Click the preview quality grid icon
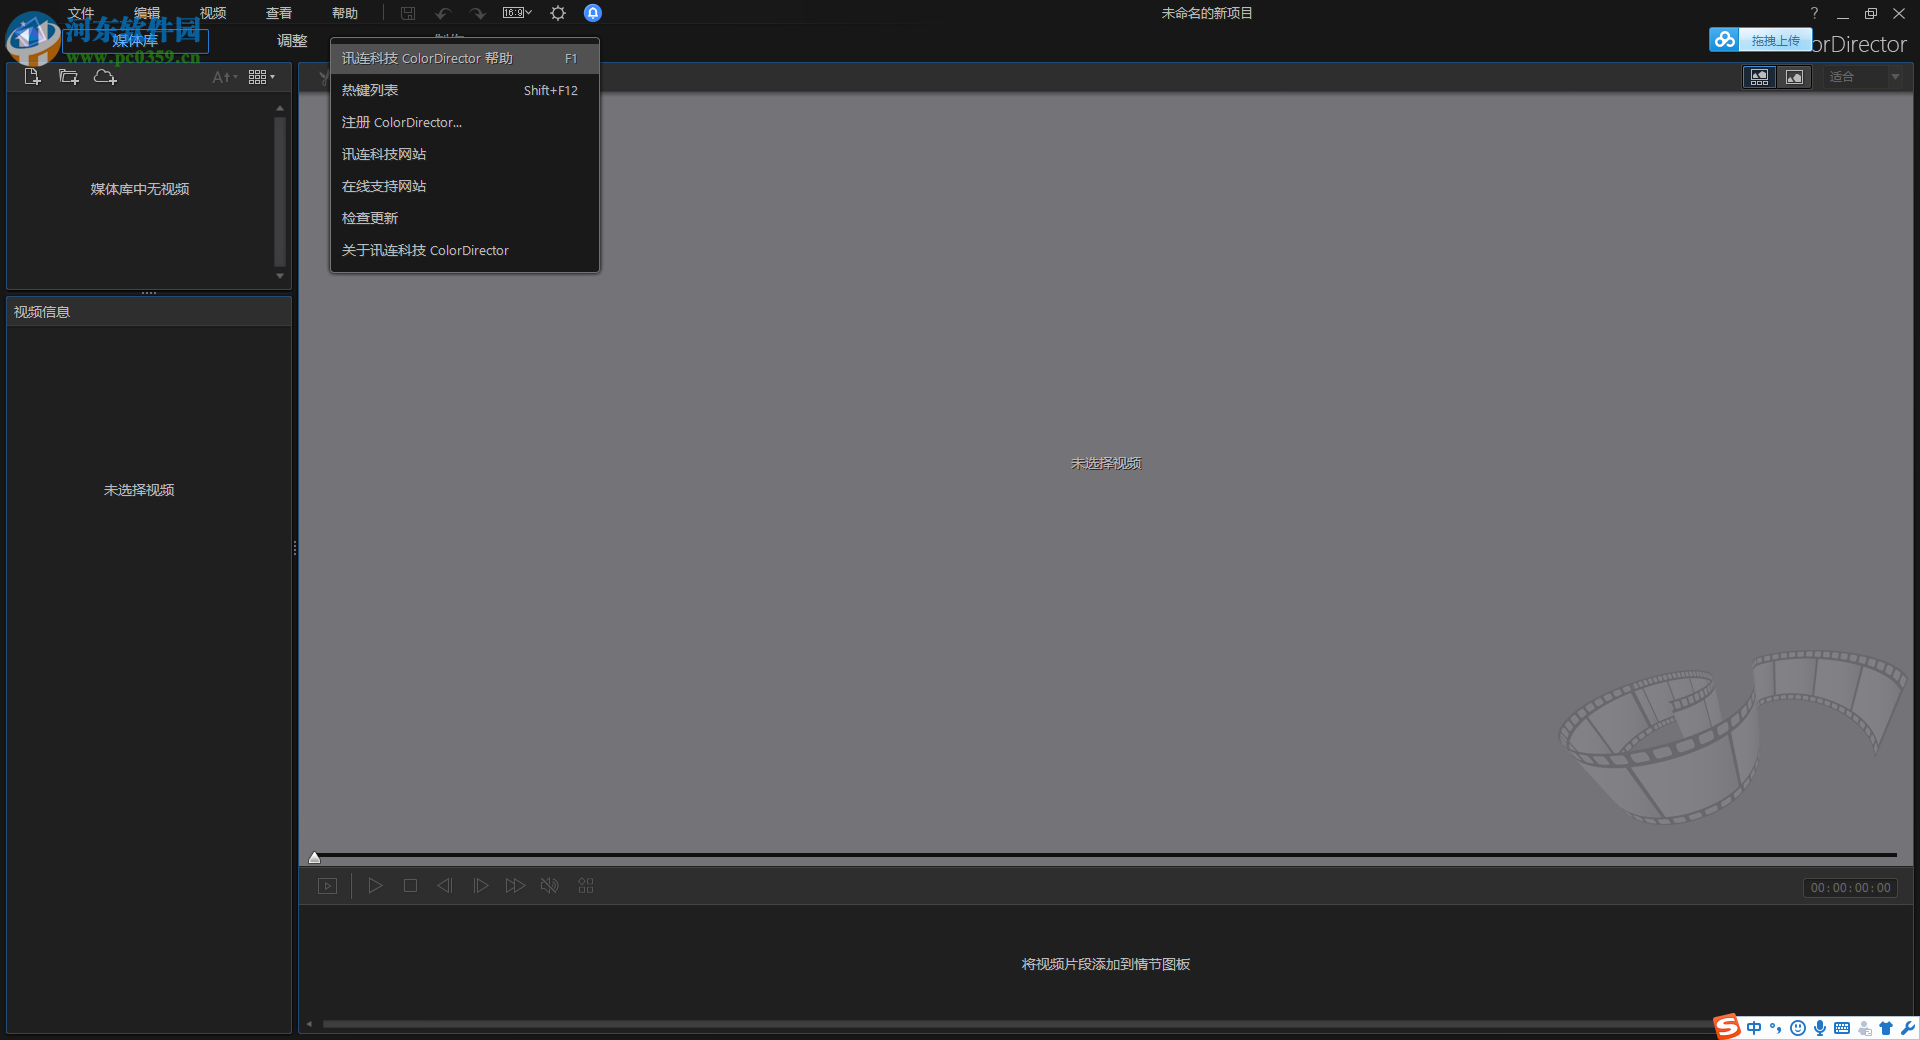1920x1040 pixels. pyautogui.click(x=586, y=886)
